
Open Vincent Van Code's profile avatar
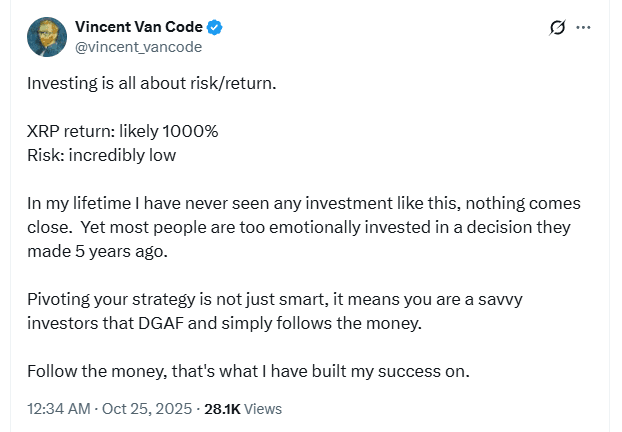coord(47,37)
